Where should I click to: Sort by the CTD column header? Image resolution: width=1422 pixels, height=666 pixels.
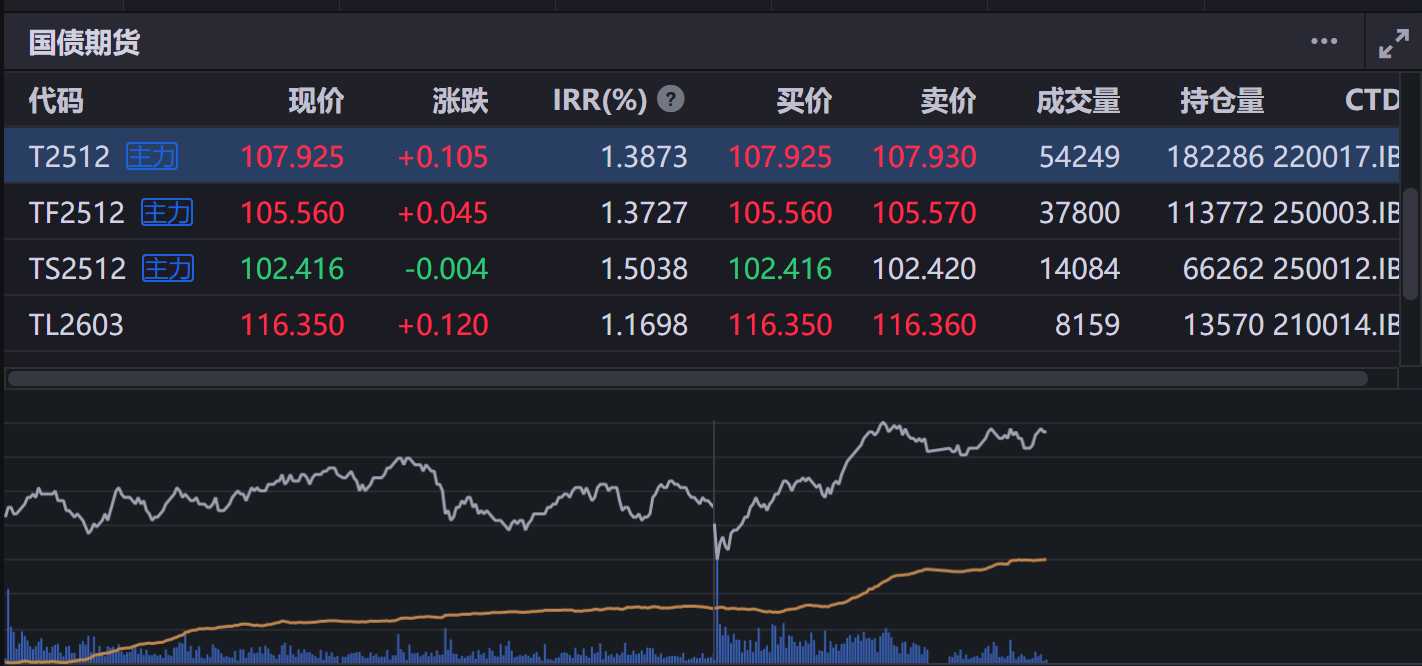[1372, 100]
